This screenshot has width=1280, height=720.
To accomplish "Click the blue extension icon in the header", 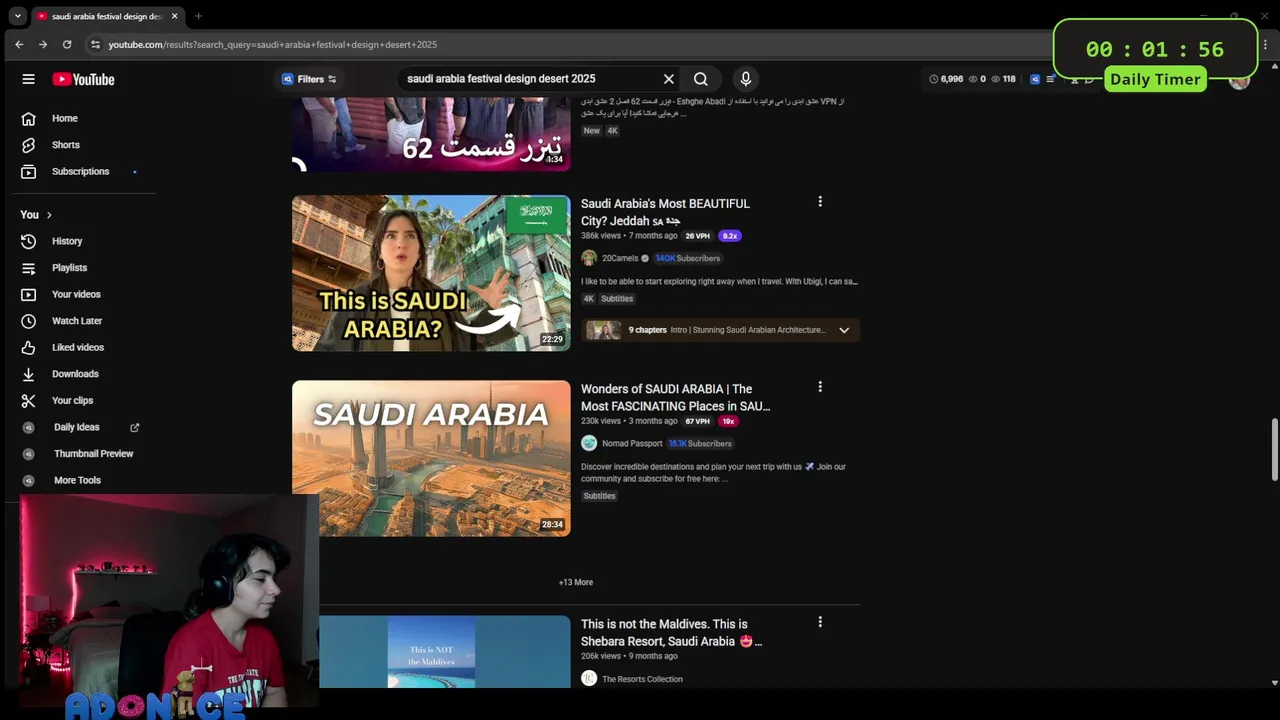I will pos(1035,79).
